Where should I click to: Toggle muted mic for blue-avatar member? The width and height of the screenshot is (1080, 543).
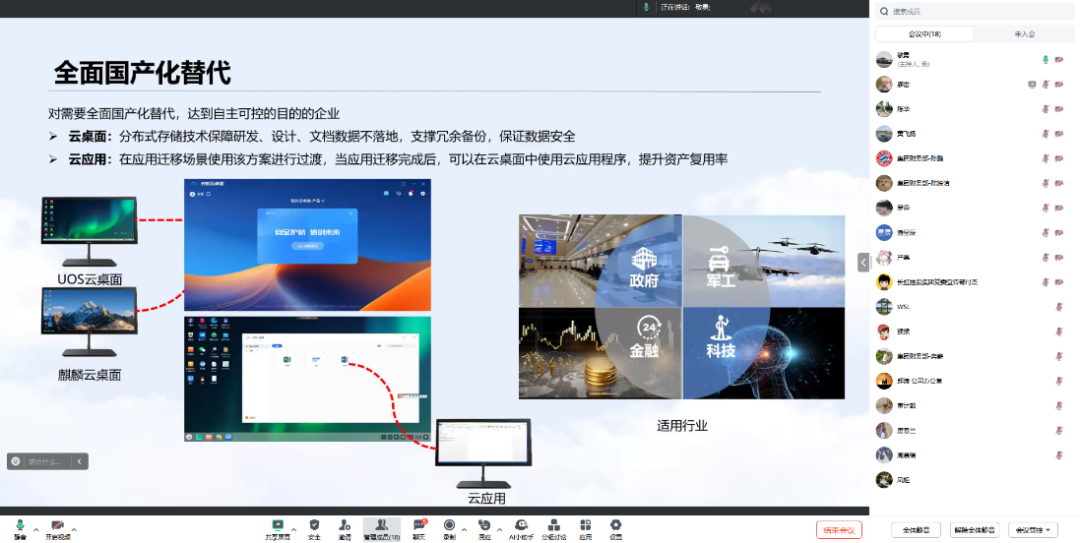point(1046,233)
